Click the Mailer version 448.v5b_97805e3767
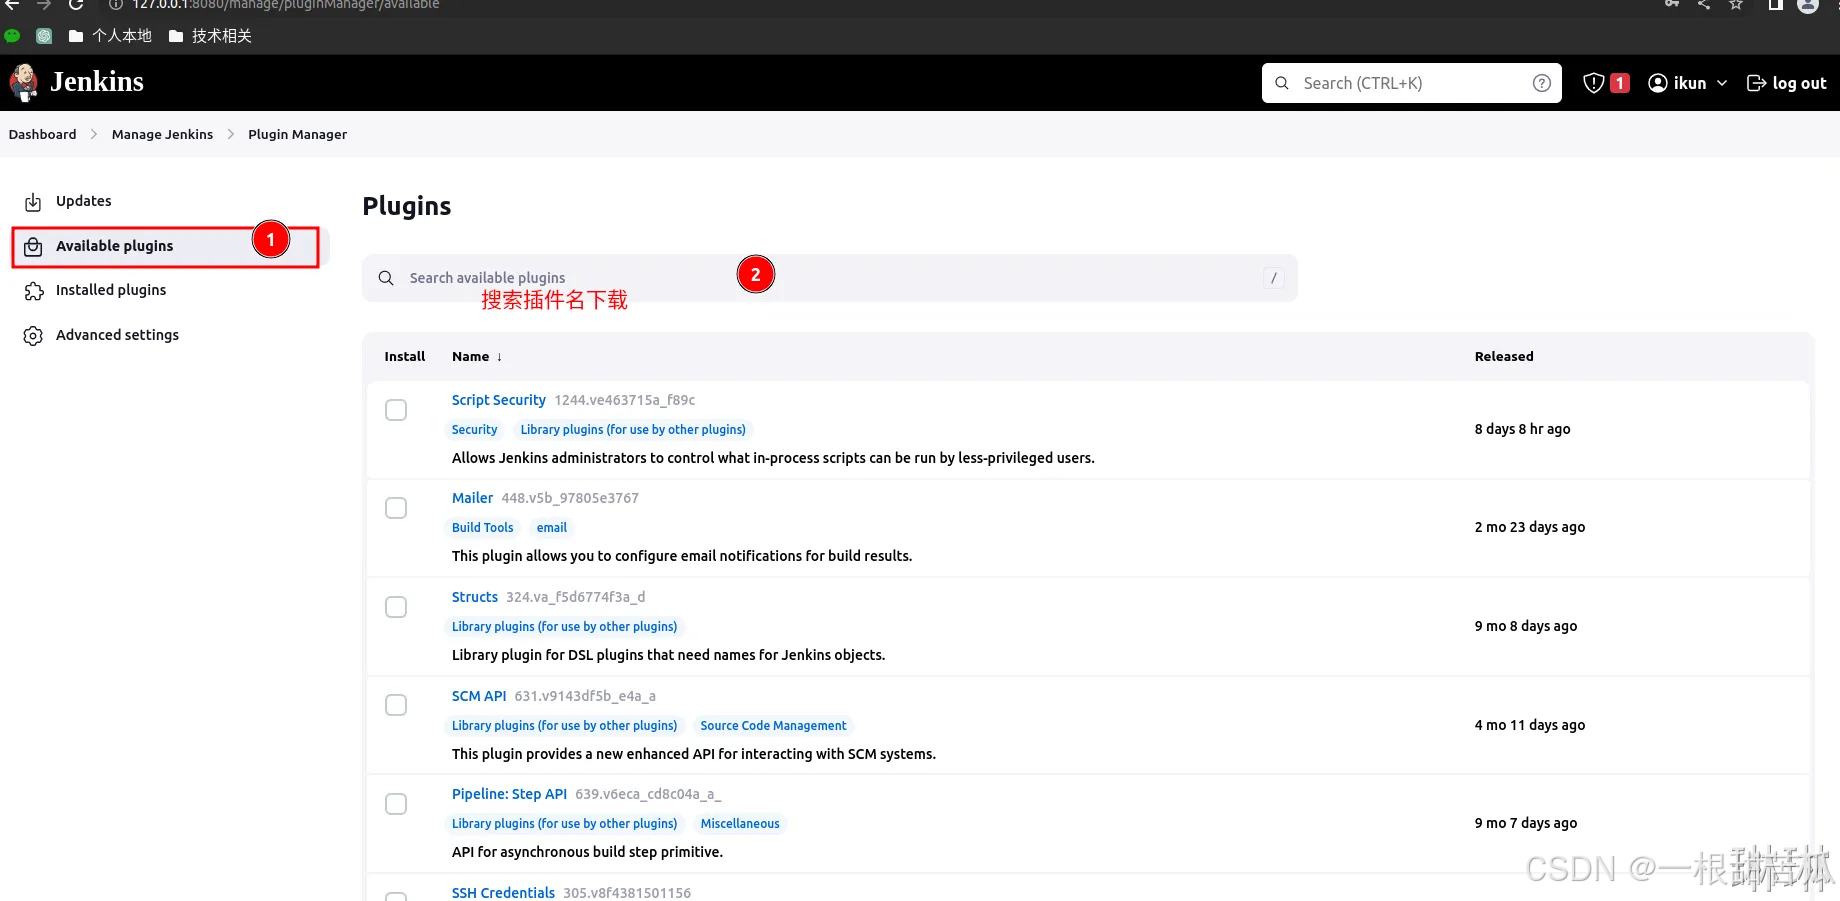The height and width of the screenshot is (901, 1840). [570, 498]
